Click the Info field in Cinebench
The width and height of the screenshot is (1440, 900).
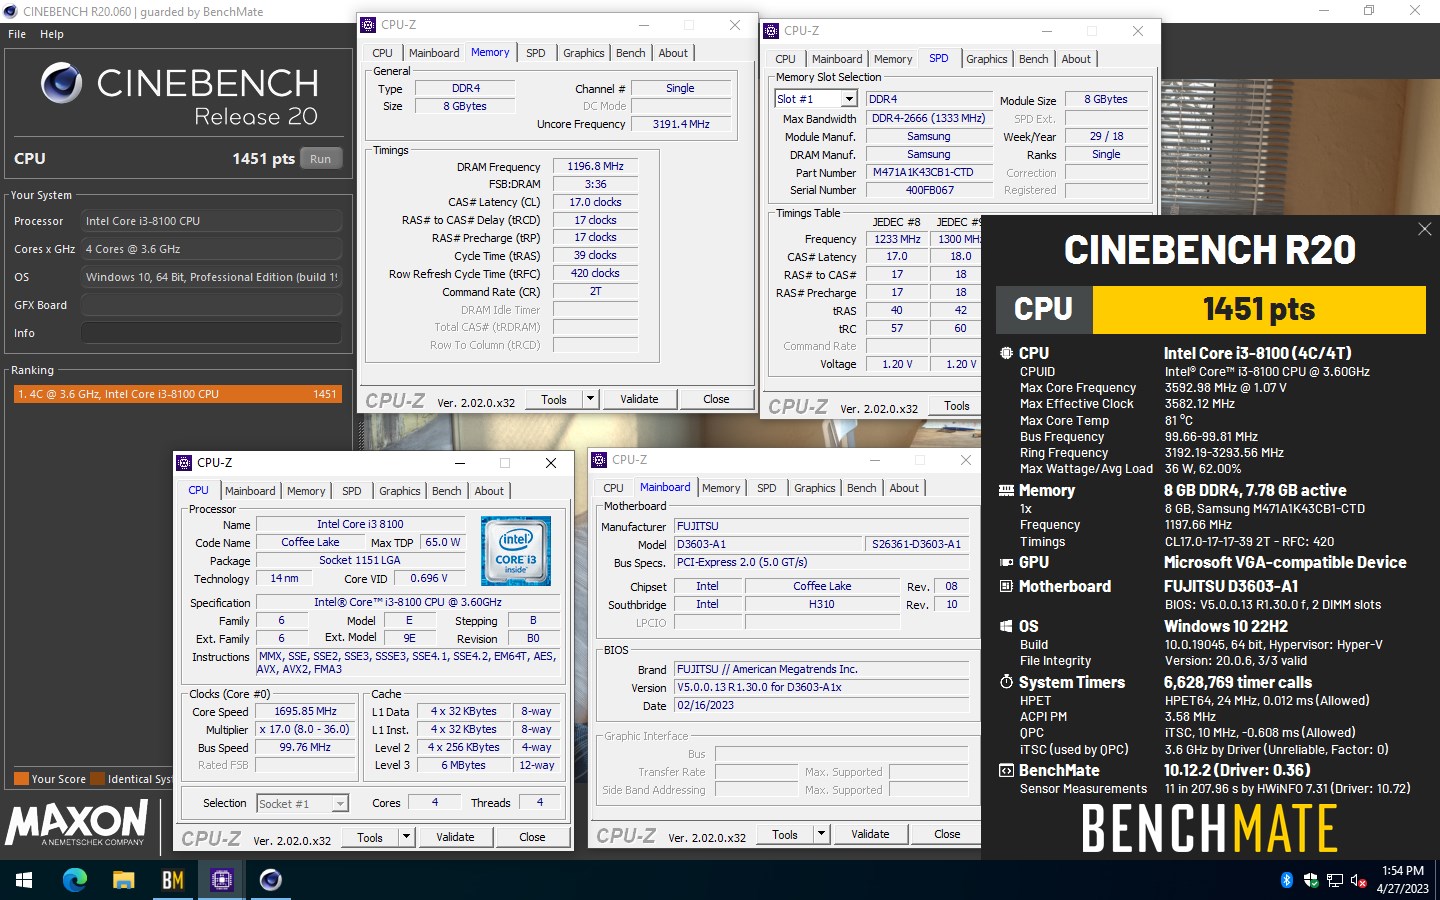[211, 333]
